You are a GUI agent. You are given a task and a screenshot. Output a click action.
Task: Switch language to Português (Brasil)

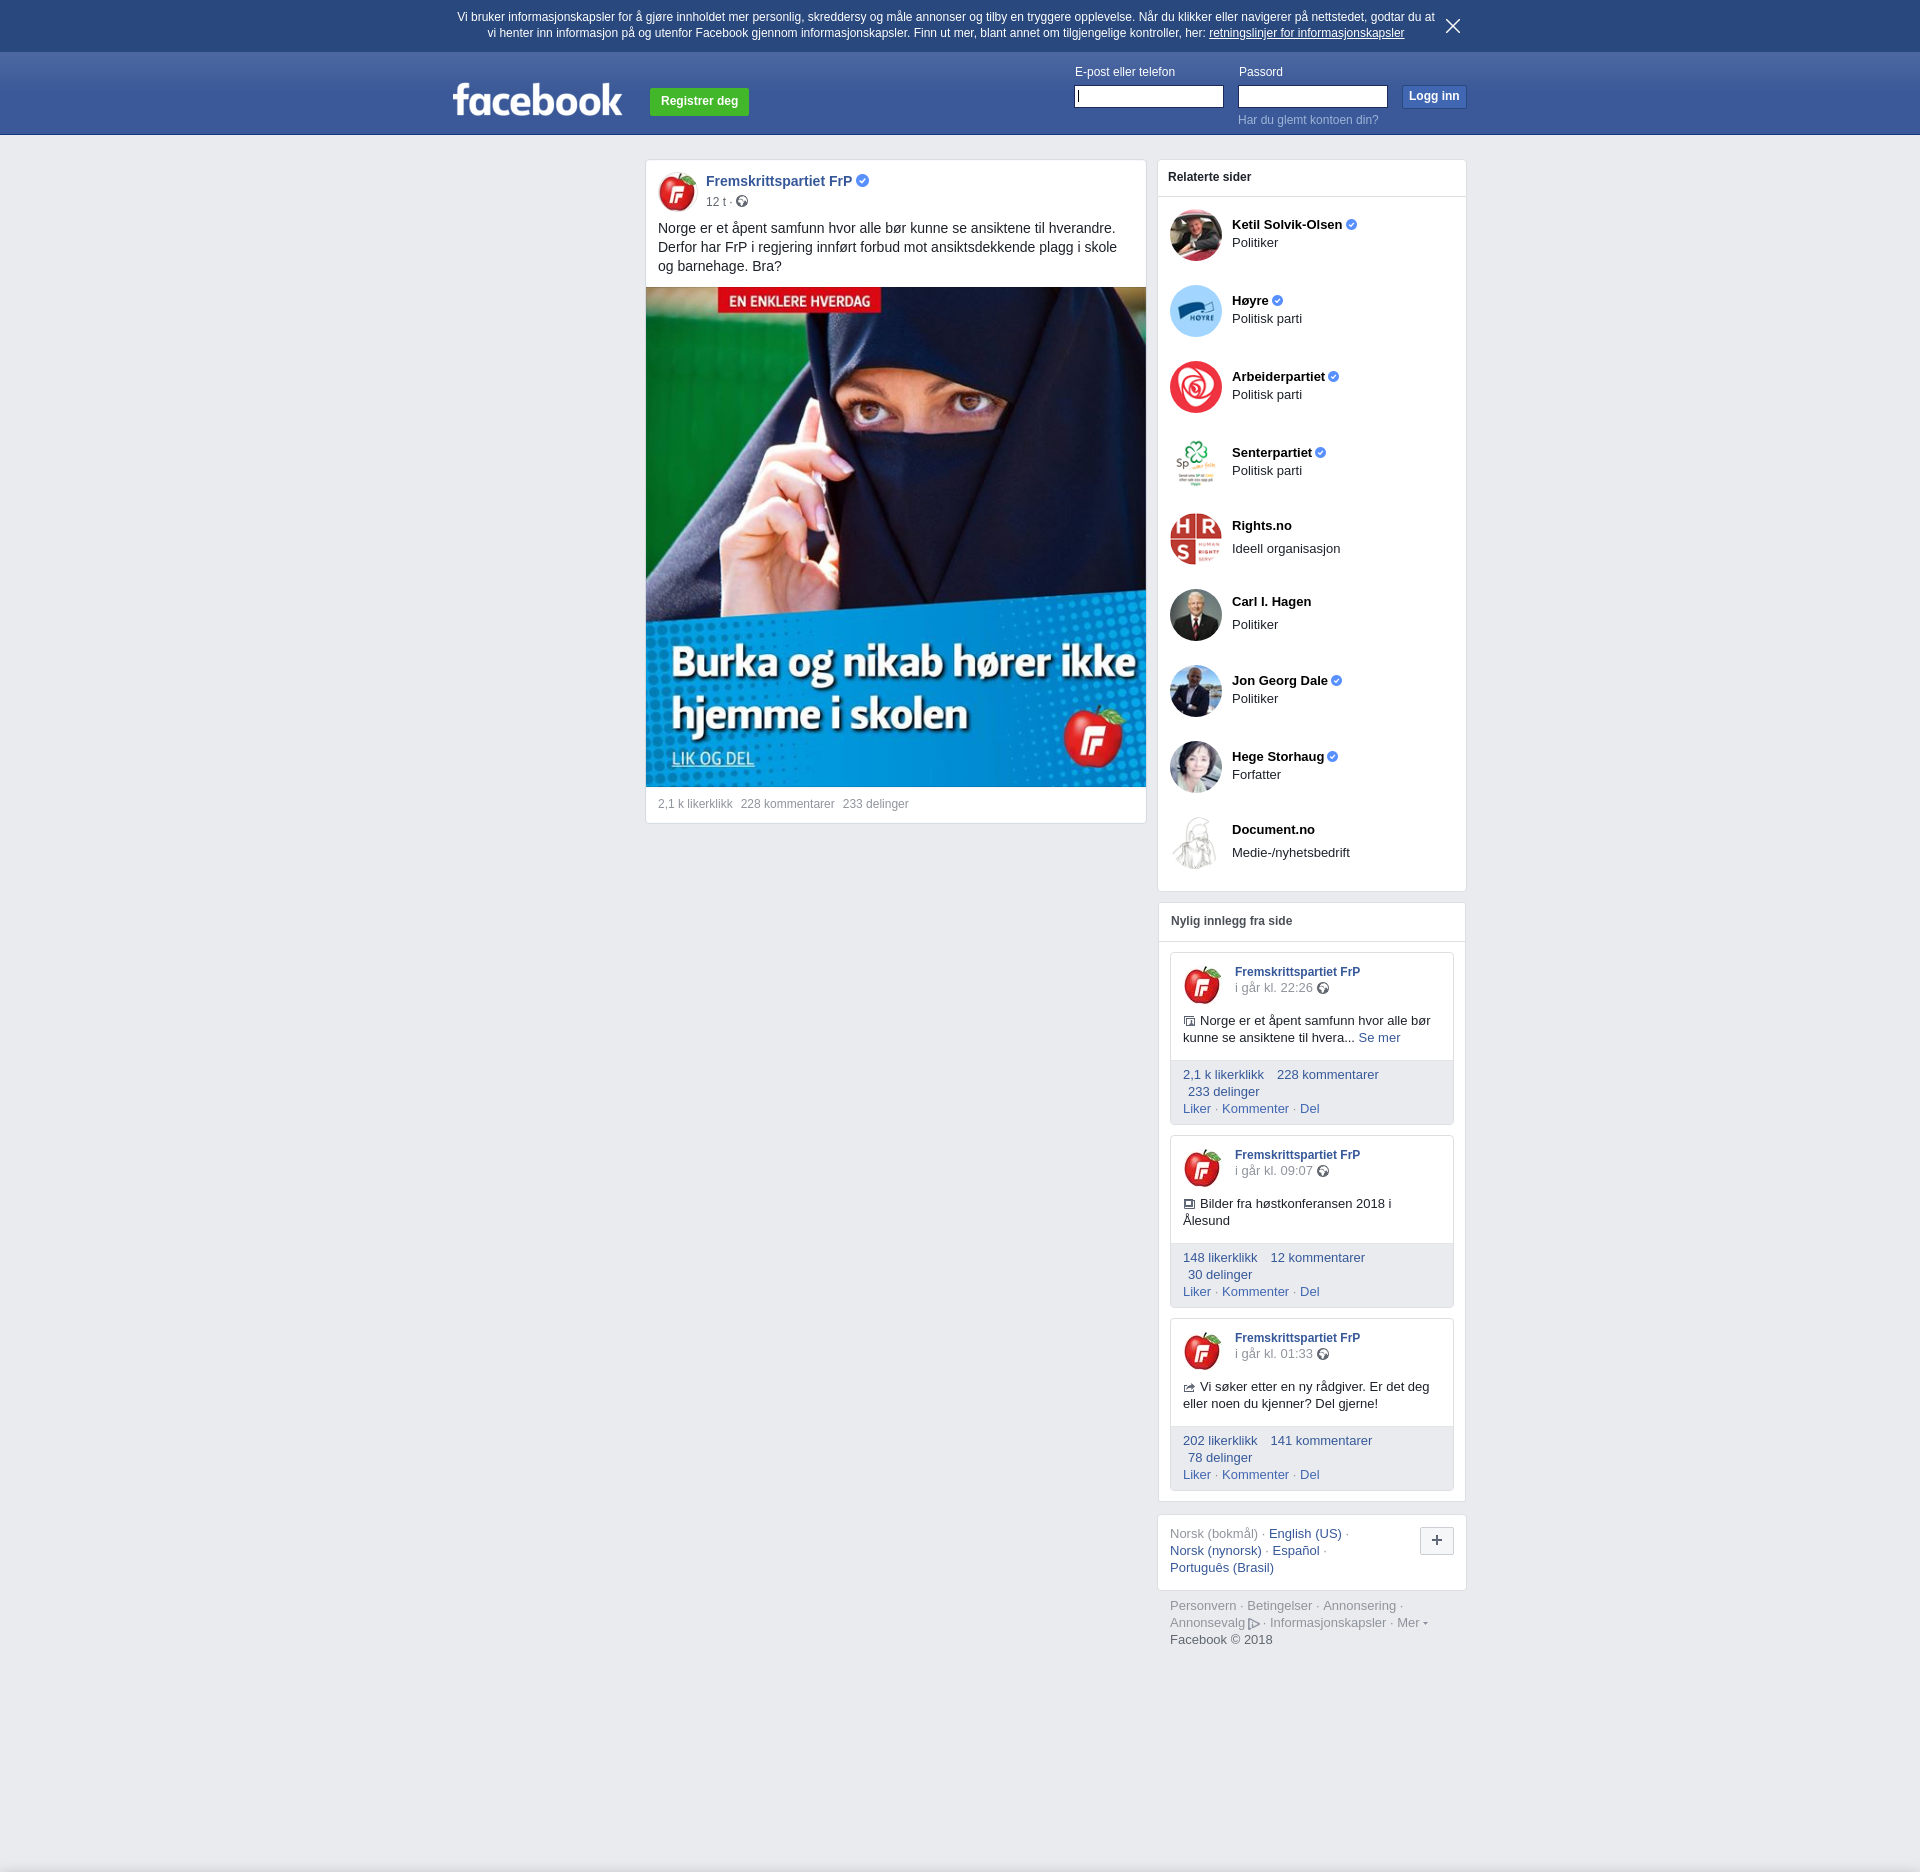pyautogui.click(x=1222, y=1568)
